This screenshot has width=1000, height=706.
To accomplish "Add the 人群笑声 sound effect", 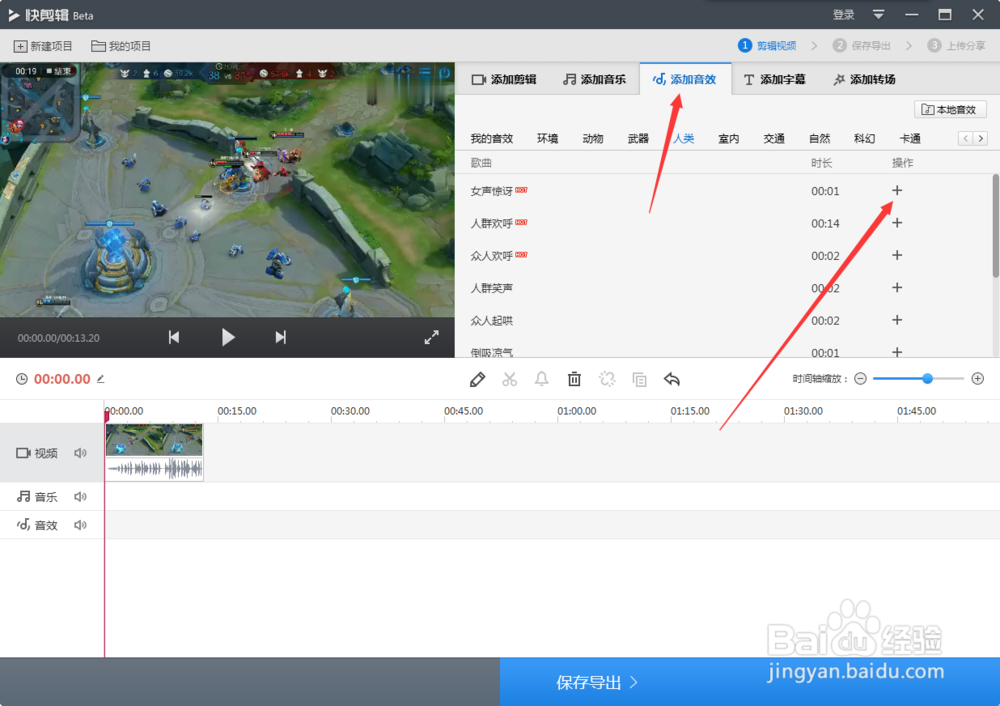I will [x=897, y=288].
